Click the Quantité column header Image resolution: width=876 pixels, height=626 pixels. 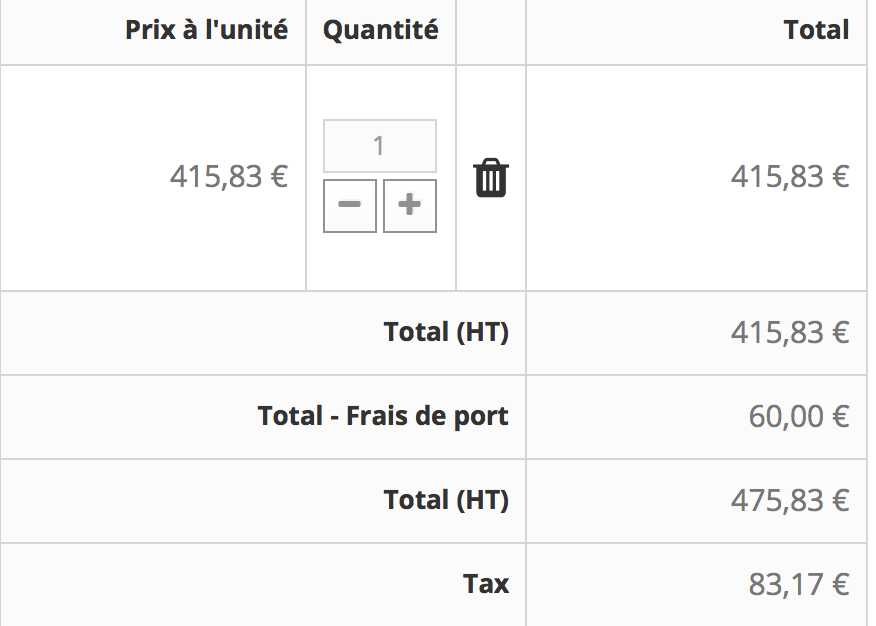380,30
